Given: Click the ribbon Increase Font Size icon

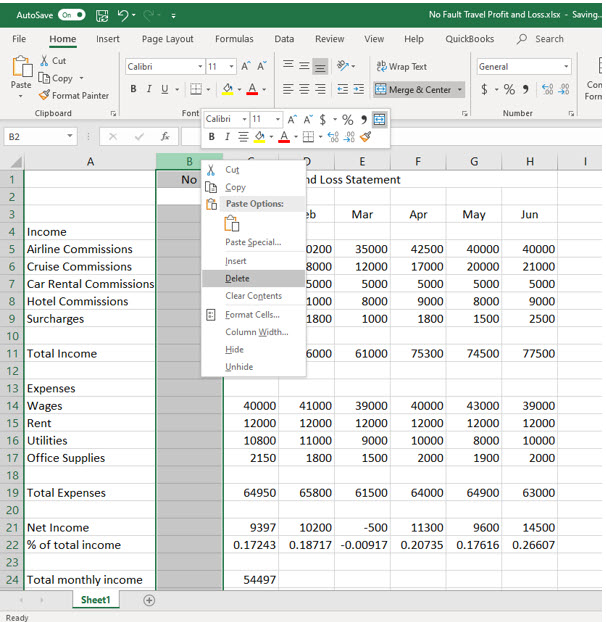Looking at the screenshot, I should tap(246, 66).
